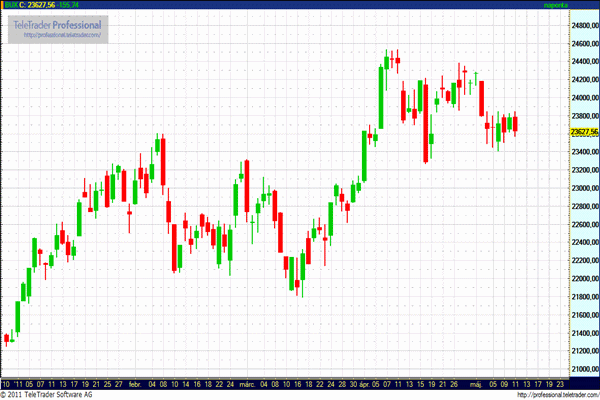Select the febr. month marker on date axis
Image resolution: width=600 pixels, height=400 pixels.
pos(135,383)
